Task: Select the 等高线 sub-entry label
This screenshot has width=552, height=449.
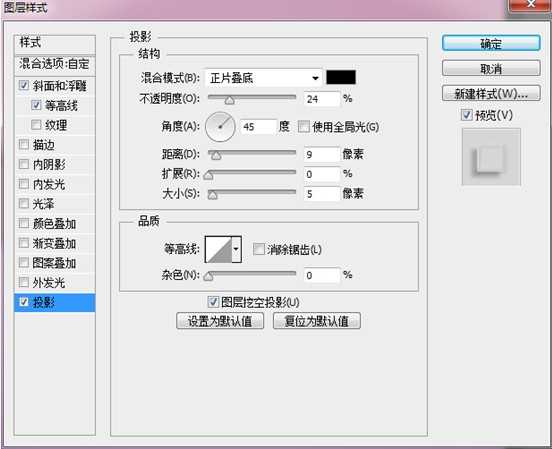Action: click(x=61, y=105)
